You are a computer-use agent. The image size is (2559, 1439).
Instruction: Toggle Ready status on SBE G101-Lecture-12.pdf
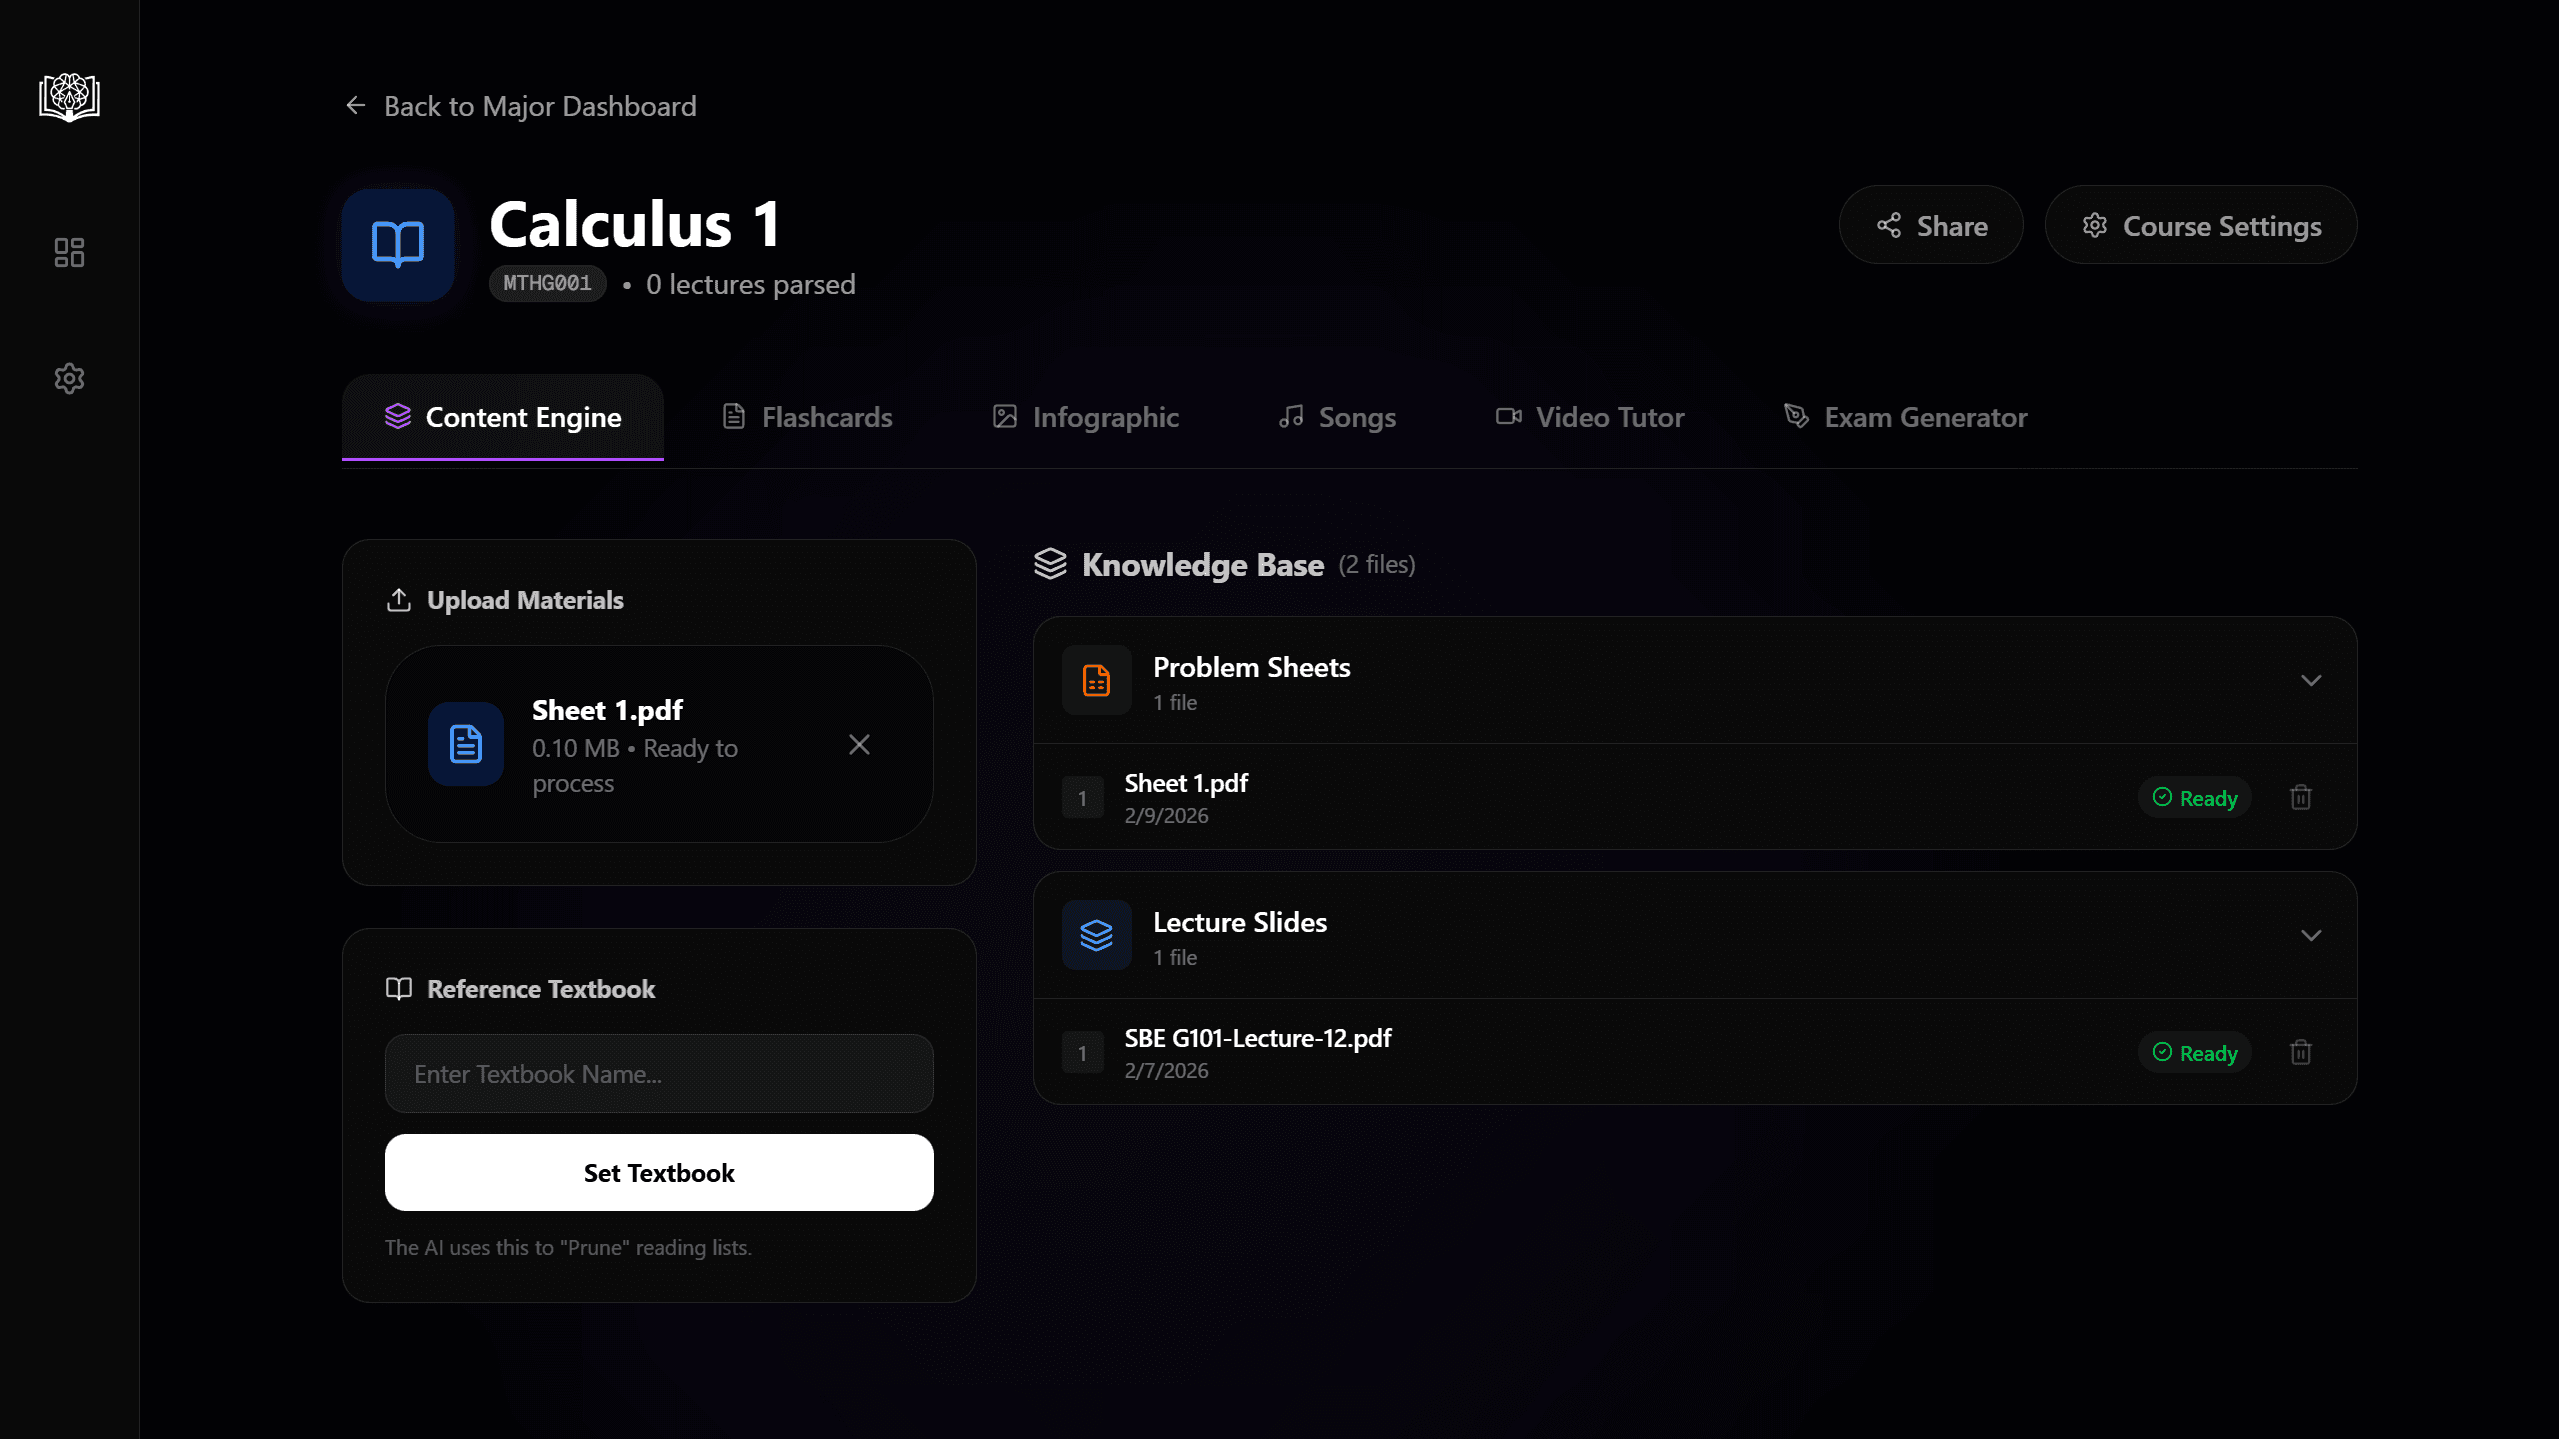[x=2193, y=1052]
